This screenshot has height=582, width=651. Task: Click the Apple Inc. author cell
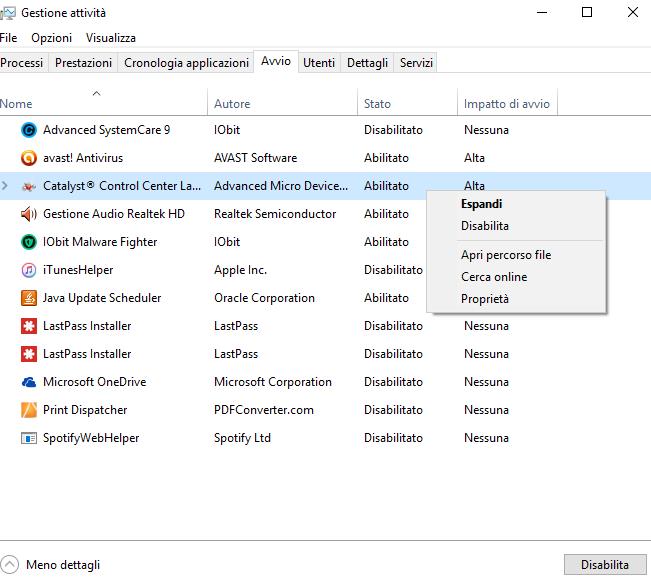pos(240,270)
